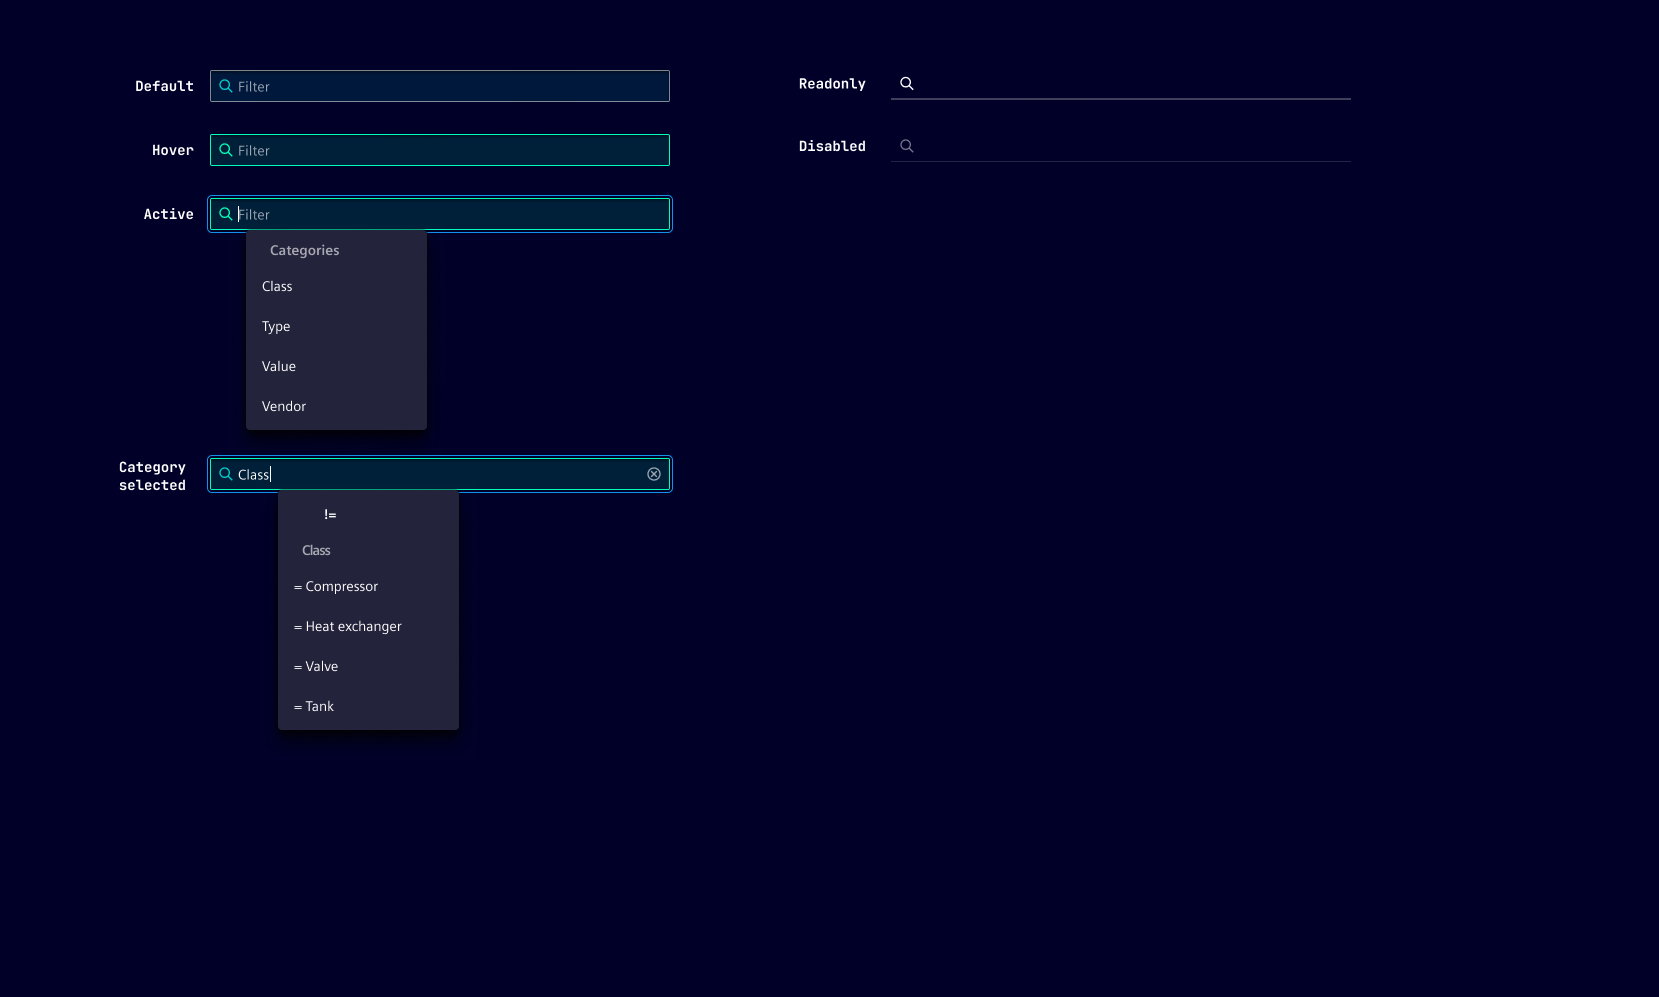Select = Valve in the Class value dropdown

pos(316,666)
